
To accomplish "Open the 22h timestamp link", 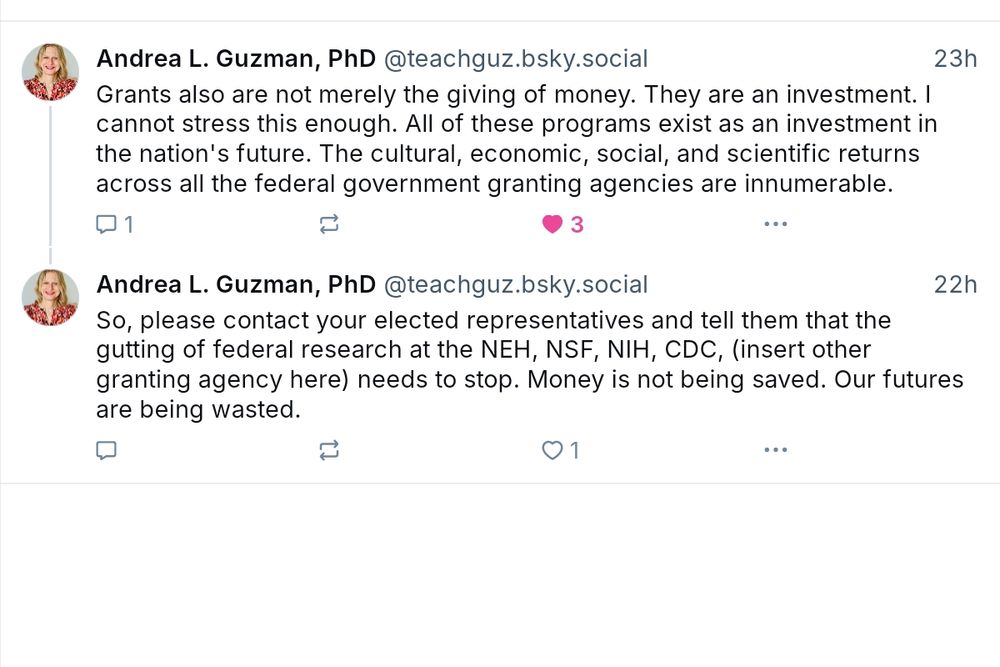I will pos(955,285).
